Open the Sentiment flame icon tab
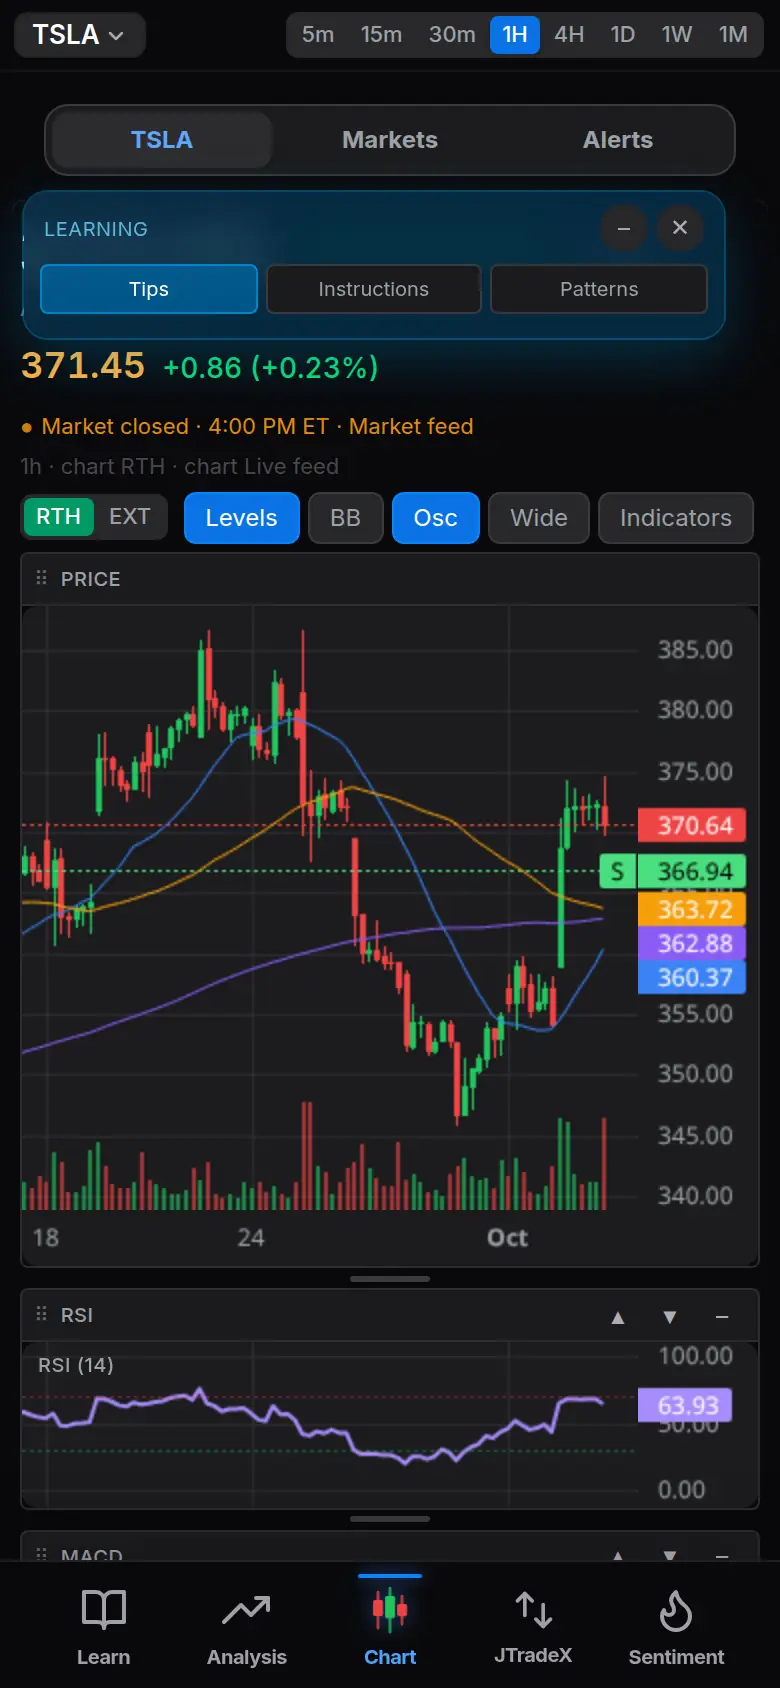780x1688 pixels. coord(676,1626)
